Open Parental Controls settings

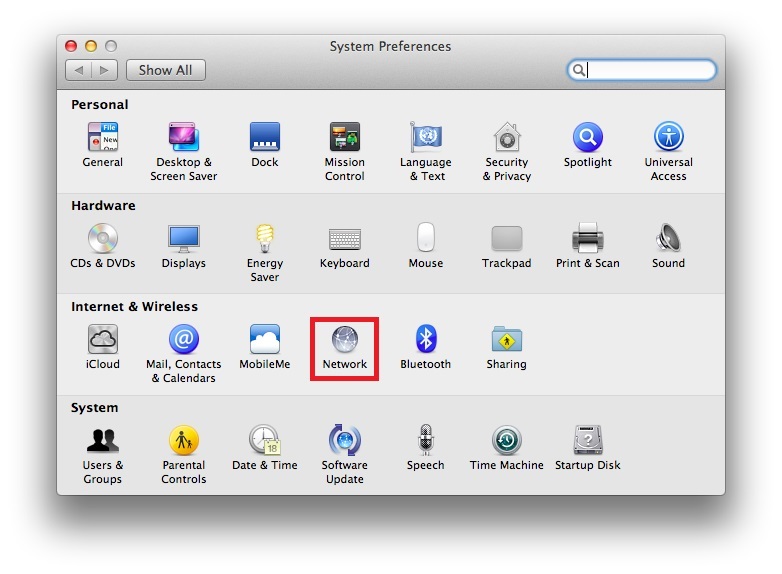pyautogui.click(x=183, y=441)
